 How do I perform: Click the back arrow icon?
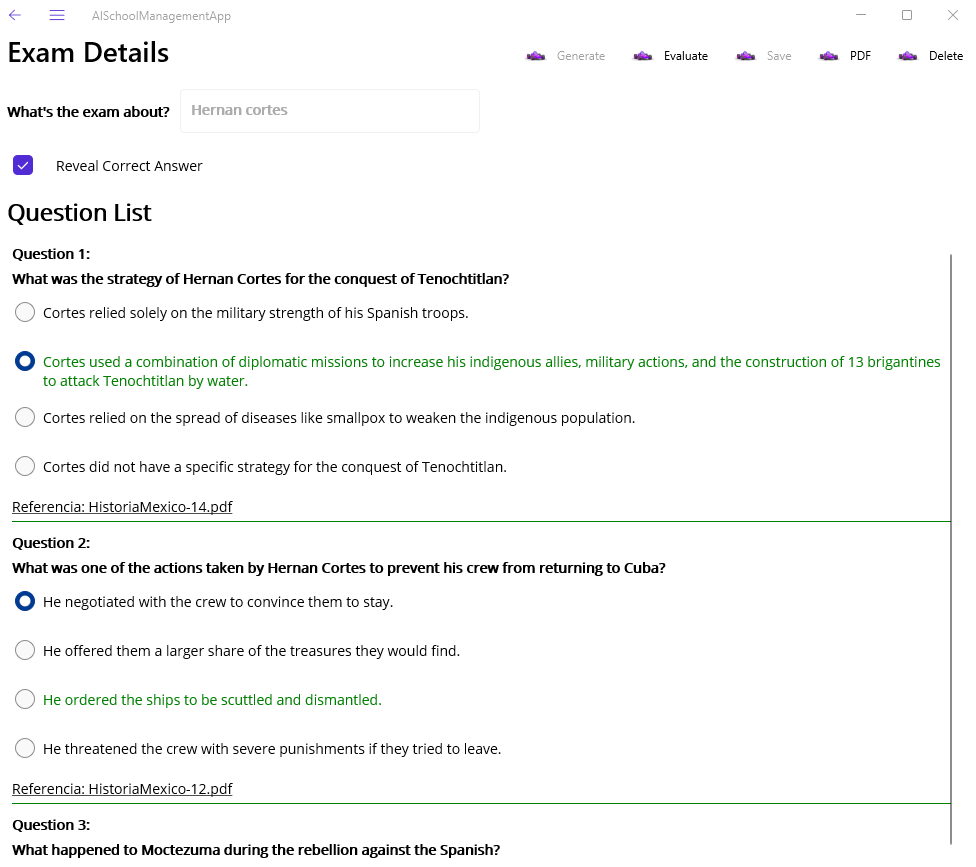15,15
